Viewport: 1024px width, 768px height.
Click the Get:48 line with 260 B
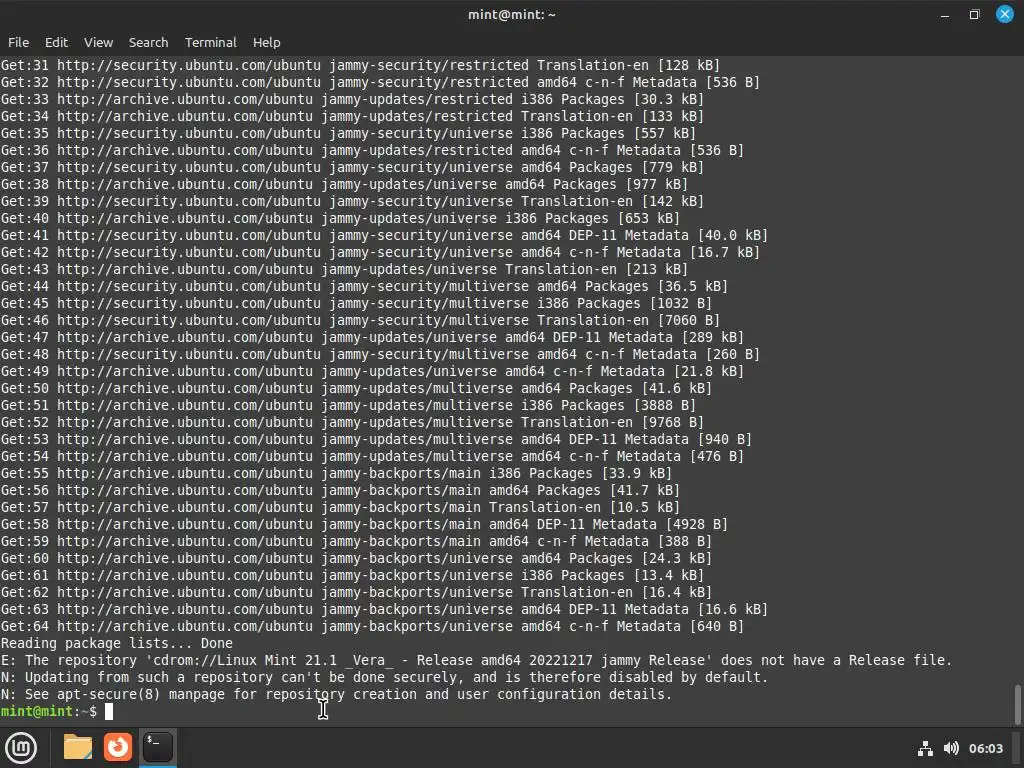click(x=380, y=354)
